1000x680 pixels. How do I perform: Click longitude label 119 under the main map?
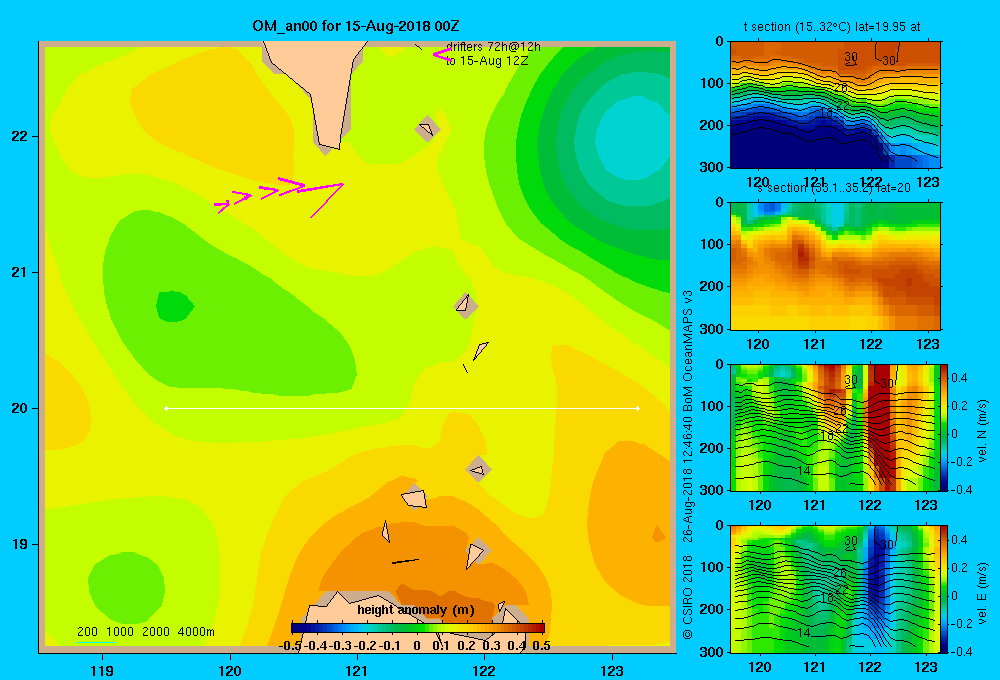(102, 670)
